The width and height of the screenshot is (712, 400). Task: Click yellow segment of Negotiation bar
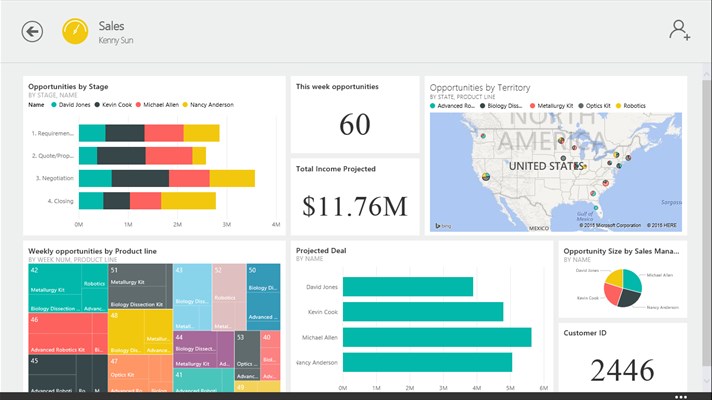[x=232, y=178]
